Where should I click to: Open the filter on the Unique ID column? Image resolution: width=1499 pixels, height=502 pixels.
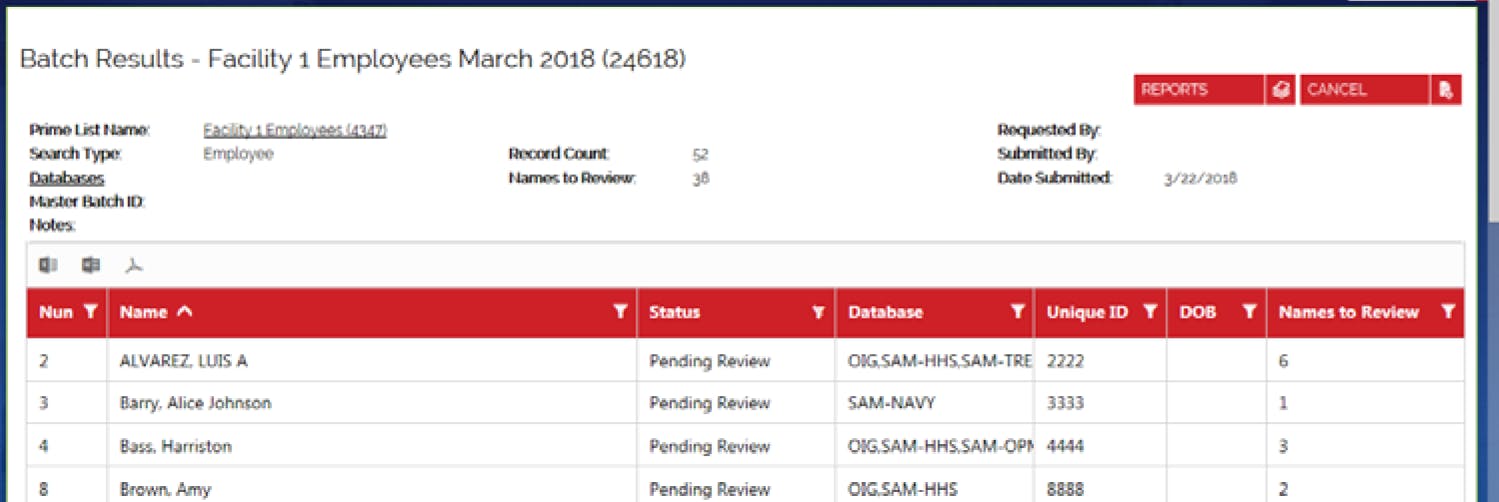tap(1150, 312)
